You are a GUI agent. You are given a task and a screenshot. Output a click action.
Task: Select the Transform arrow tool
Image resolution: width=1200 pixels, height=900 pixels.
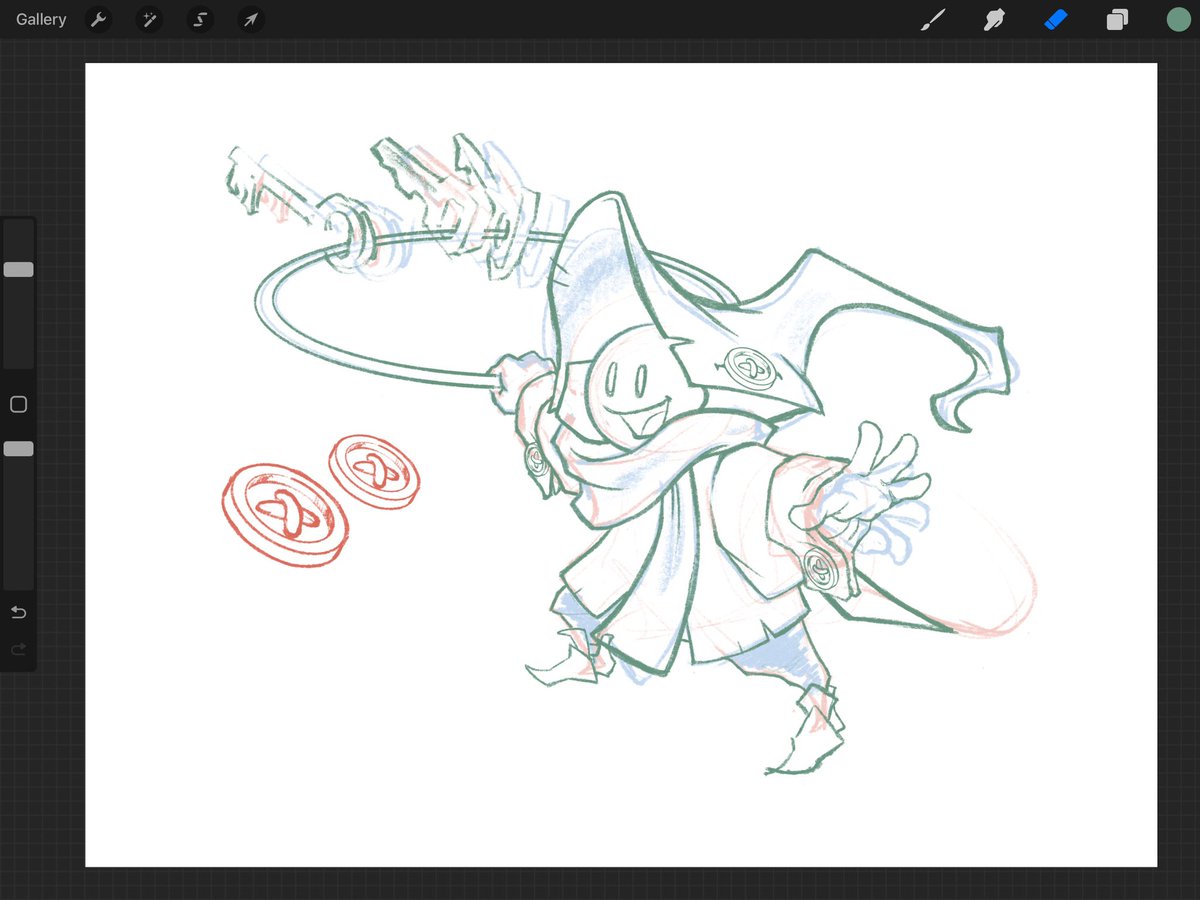250,19
